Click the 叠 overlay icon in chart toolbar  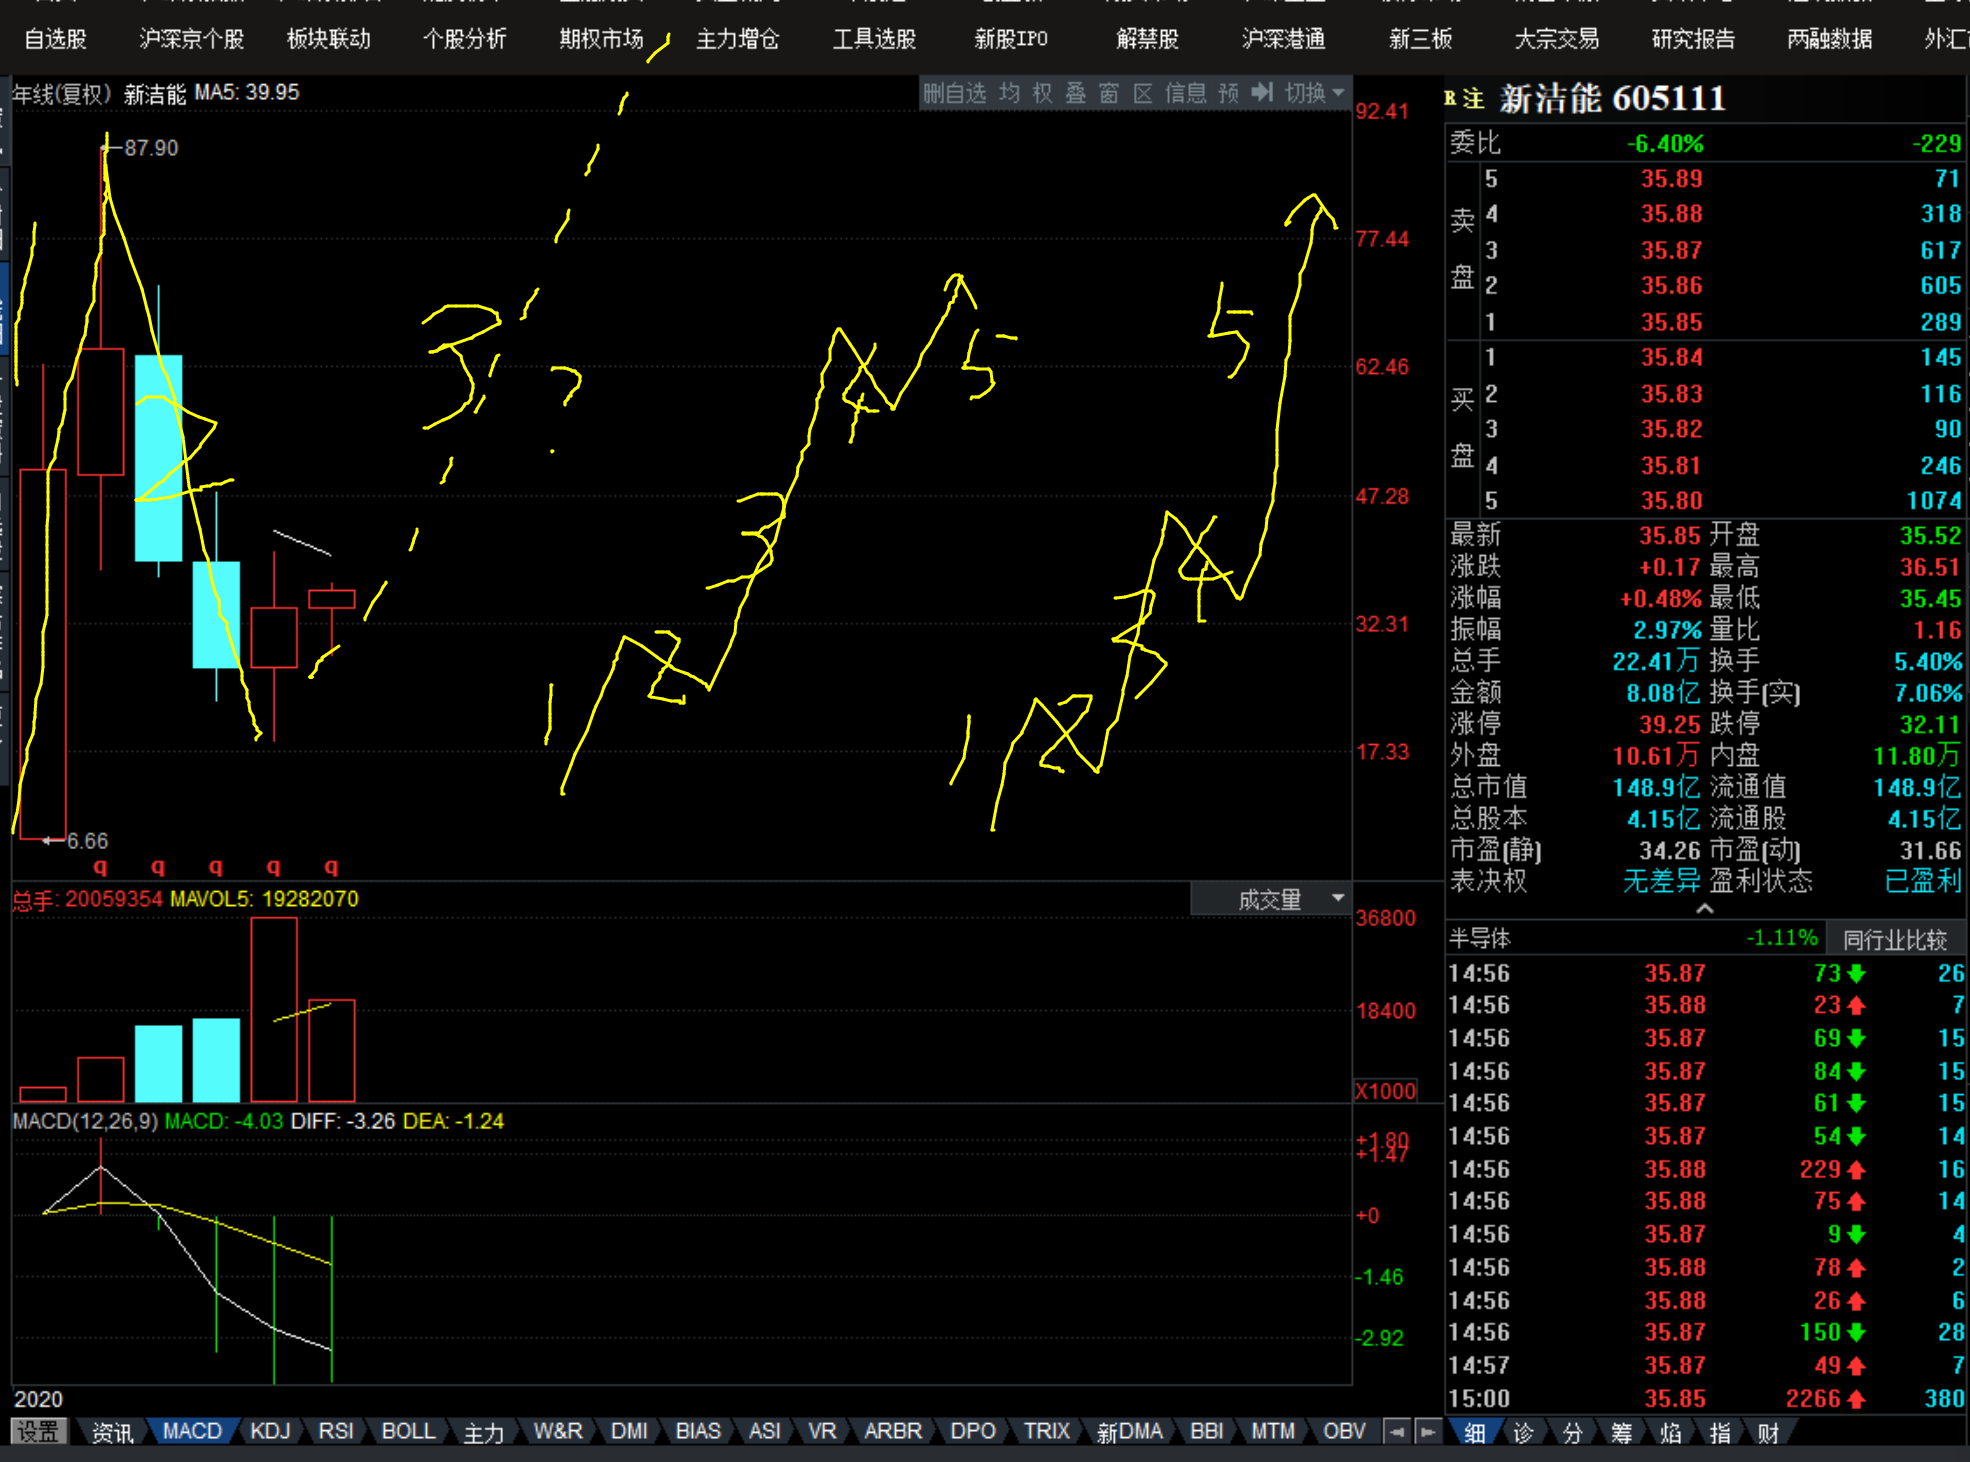pyautogui.click(x=1076, y=93)
